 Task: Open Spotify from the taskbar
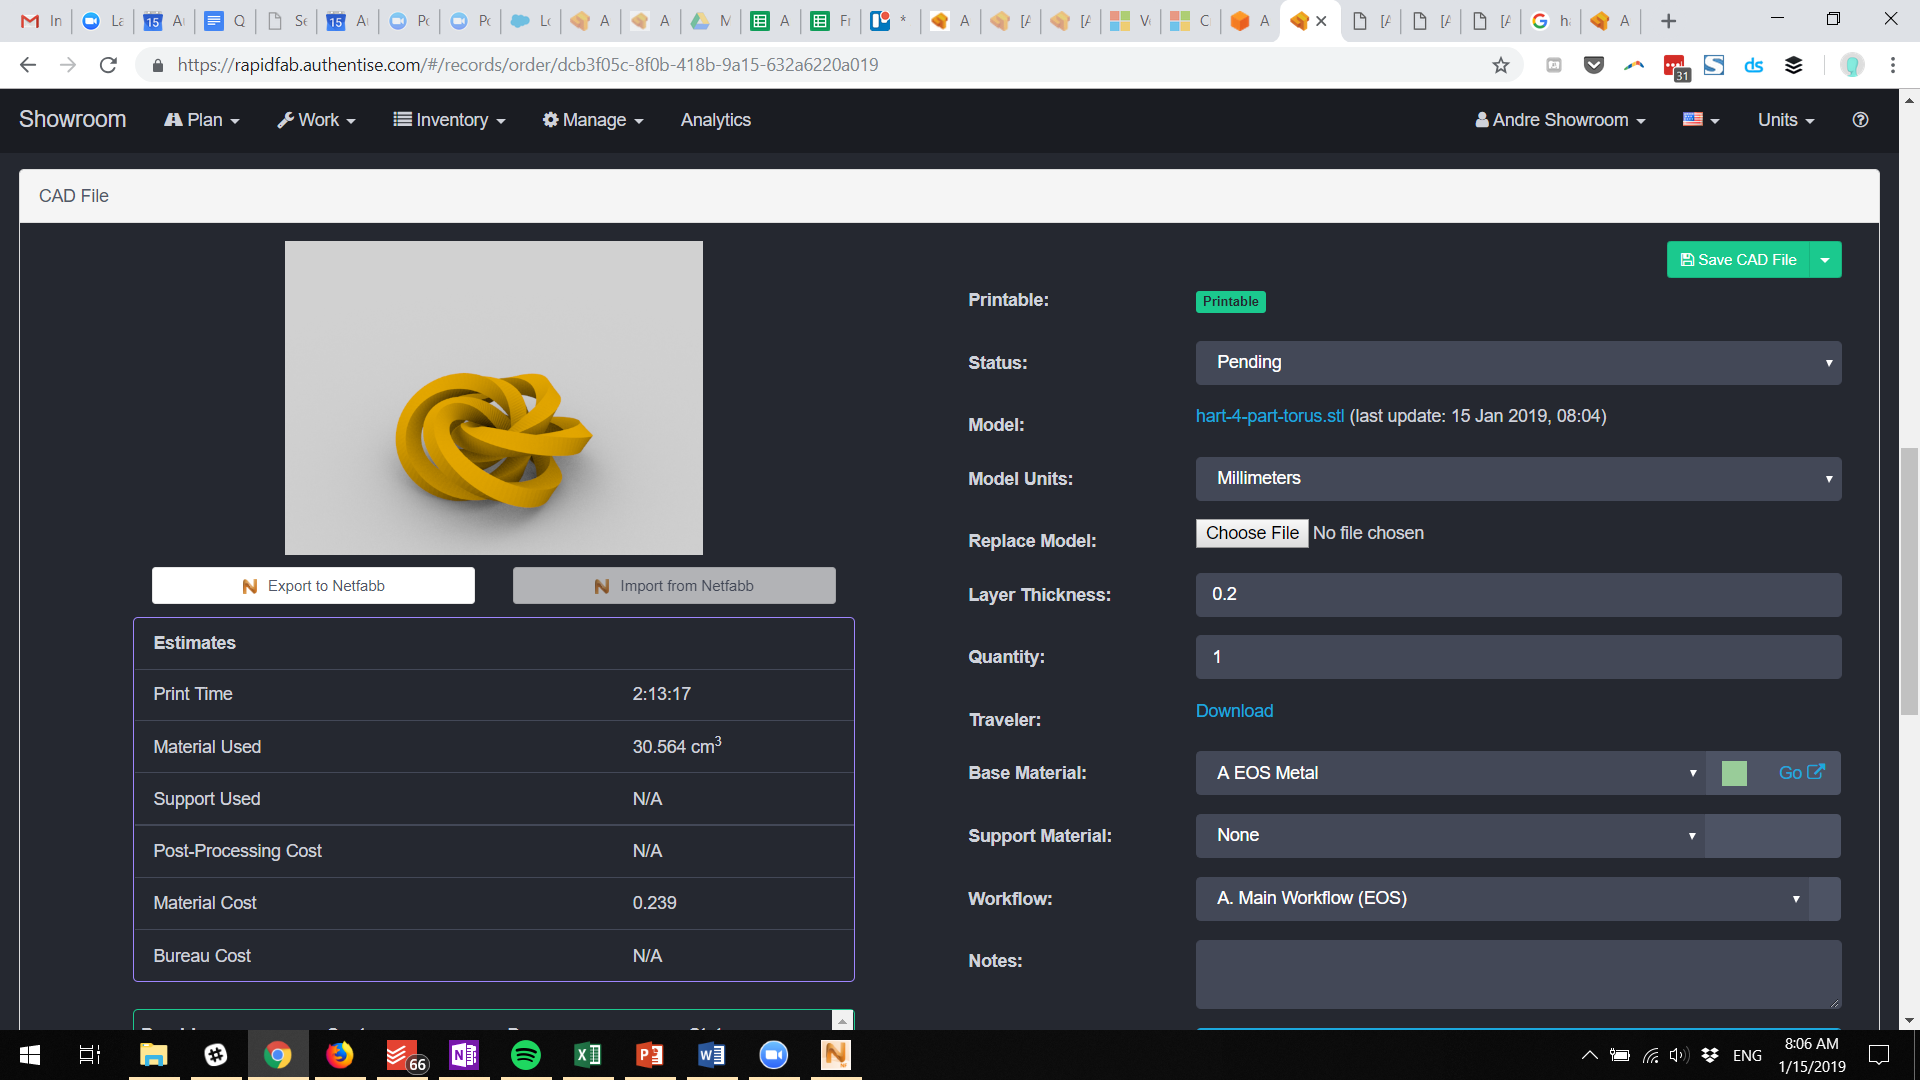(x=525, y=1055)
